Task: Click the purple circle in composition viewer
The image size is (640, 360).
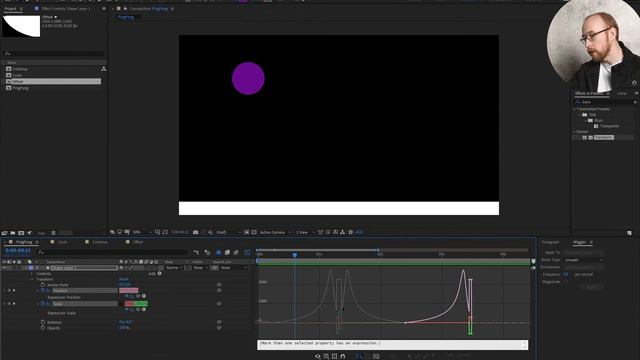Action: (x=248, y=78)
